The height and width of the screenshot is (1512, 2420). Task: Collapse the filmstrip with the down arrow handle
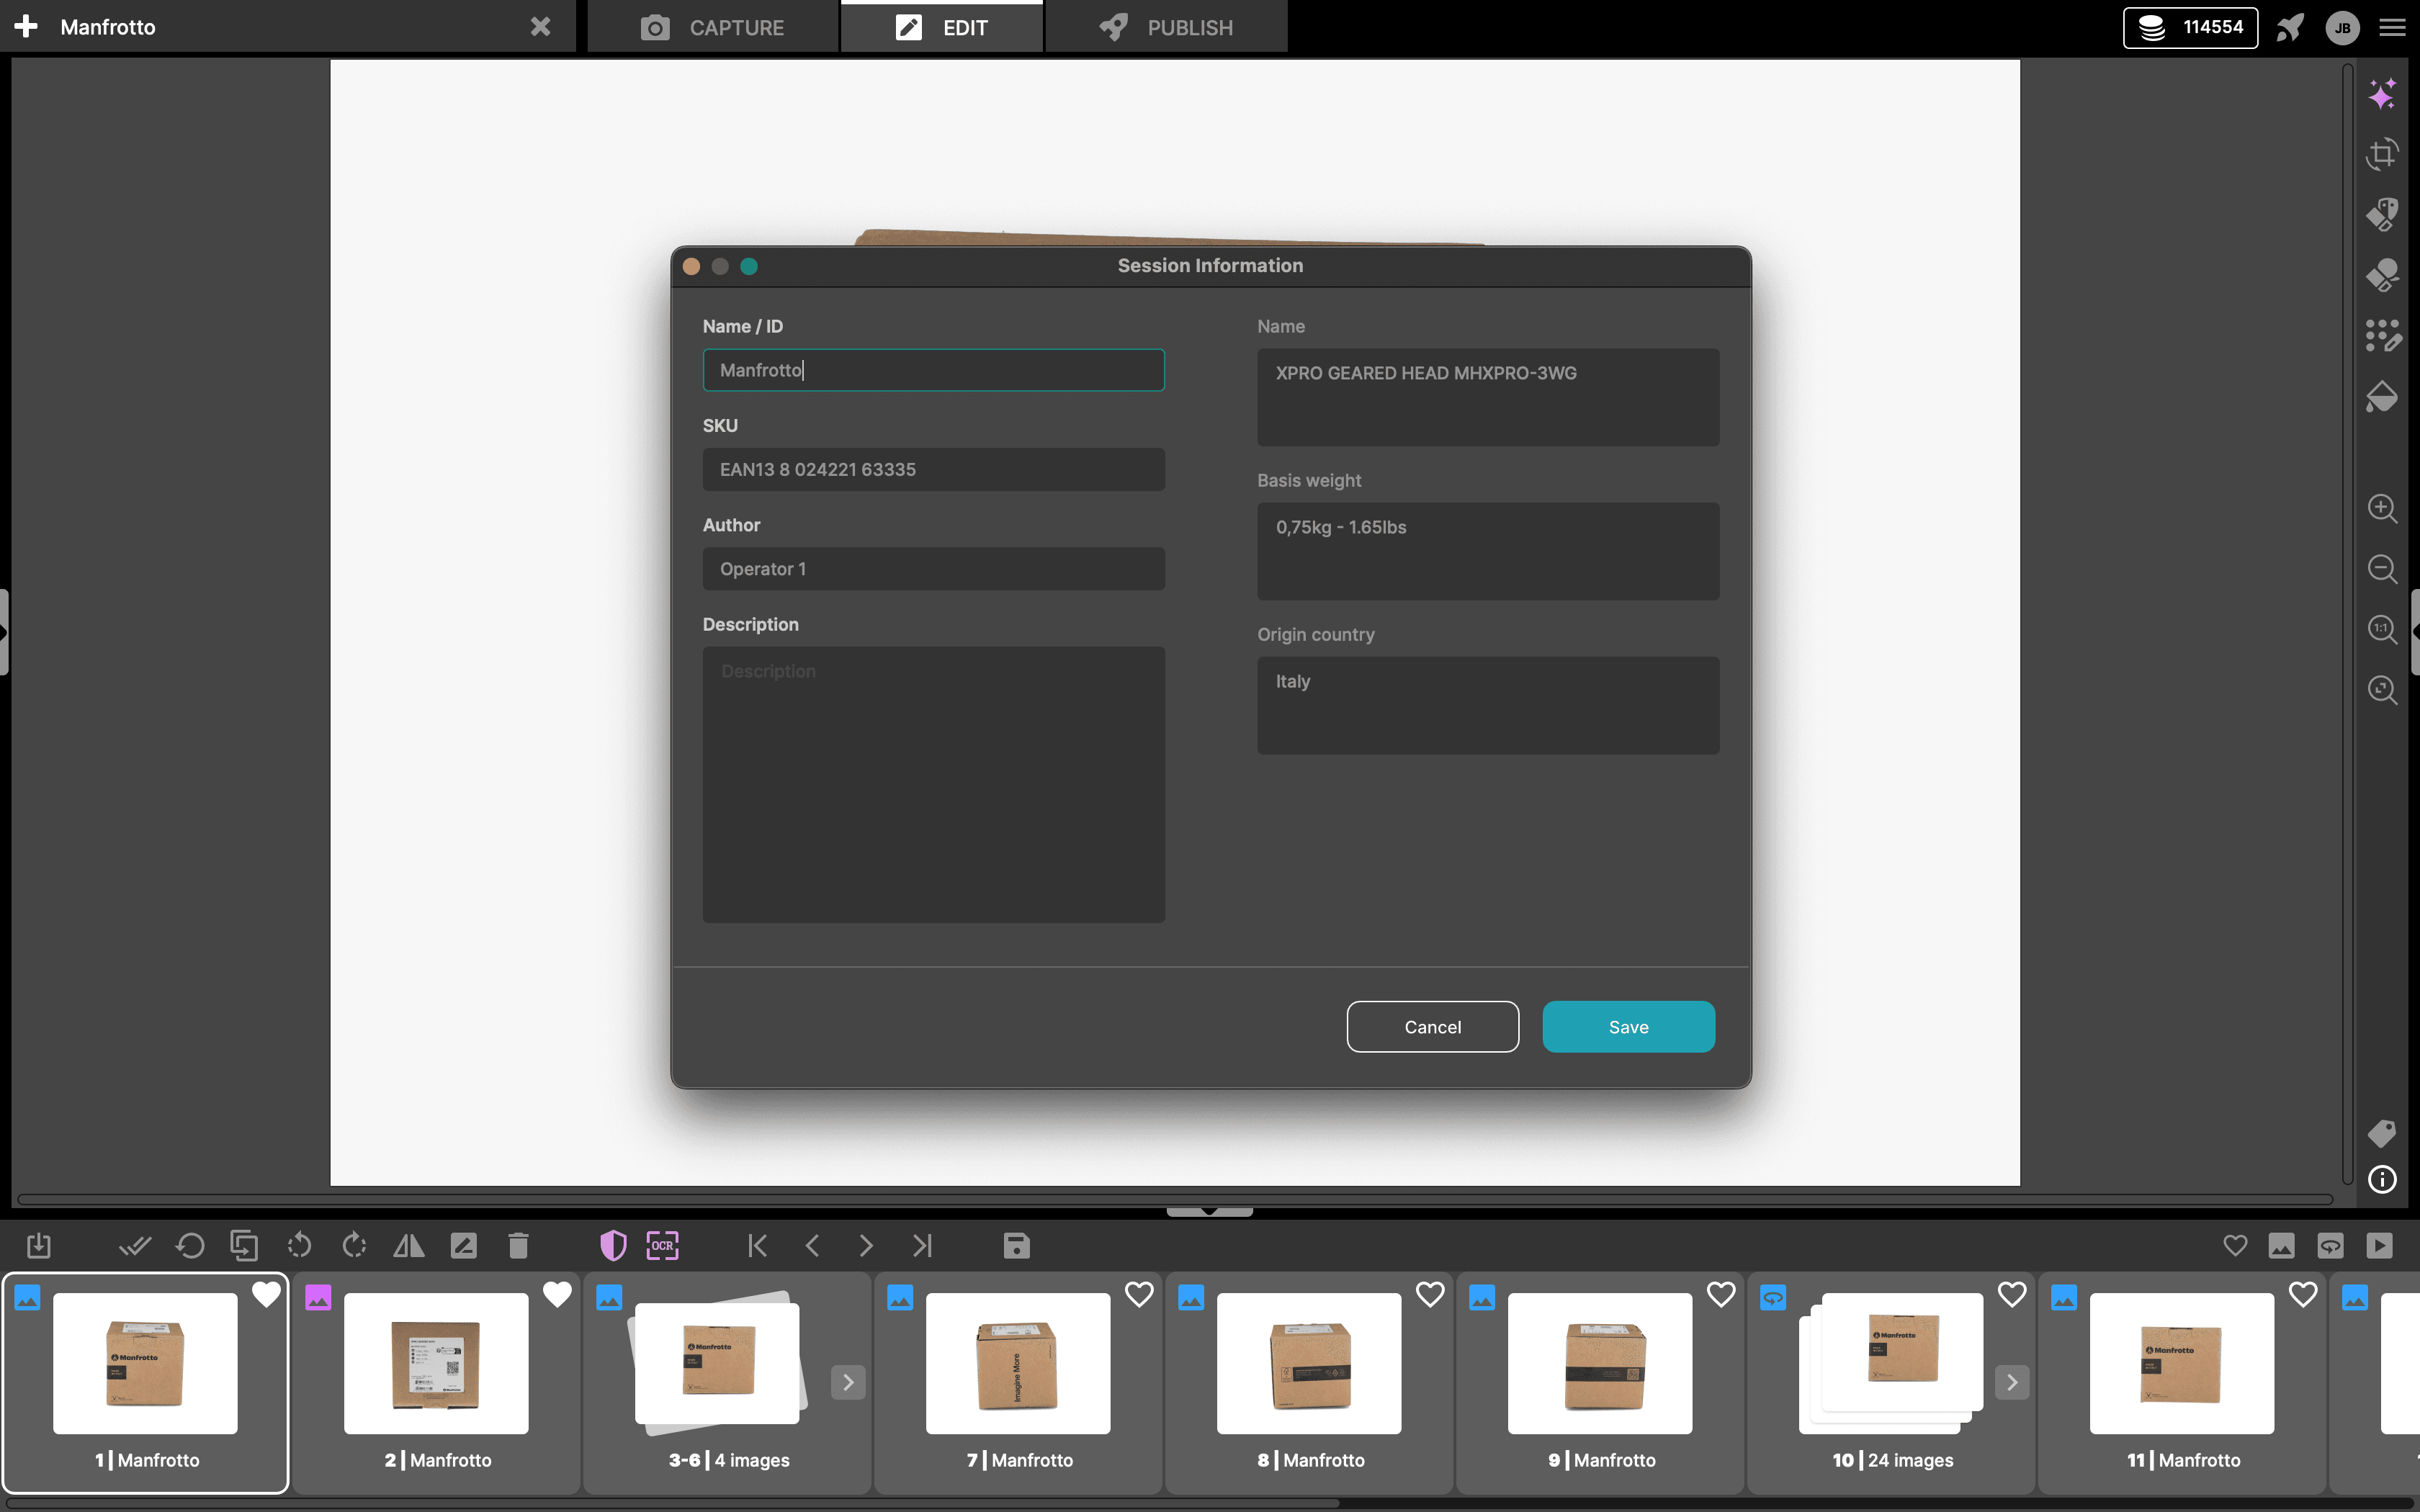(x=1209, y=1211)
